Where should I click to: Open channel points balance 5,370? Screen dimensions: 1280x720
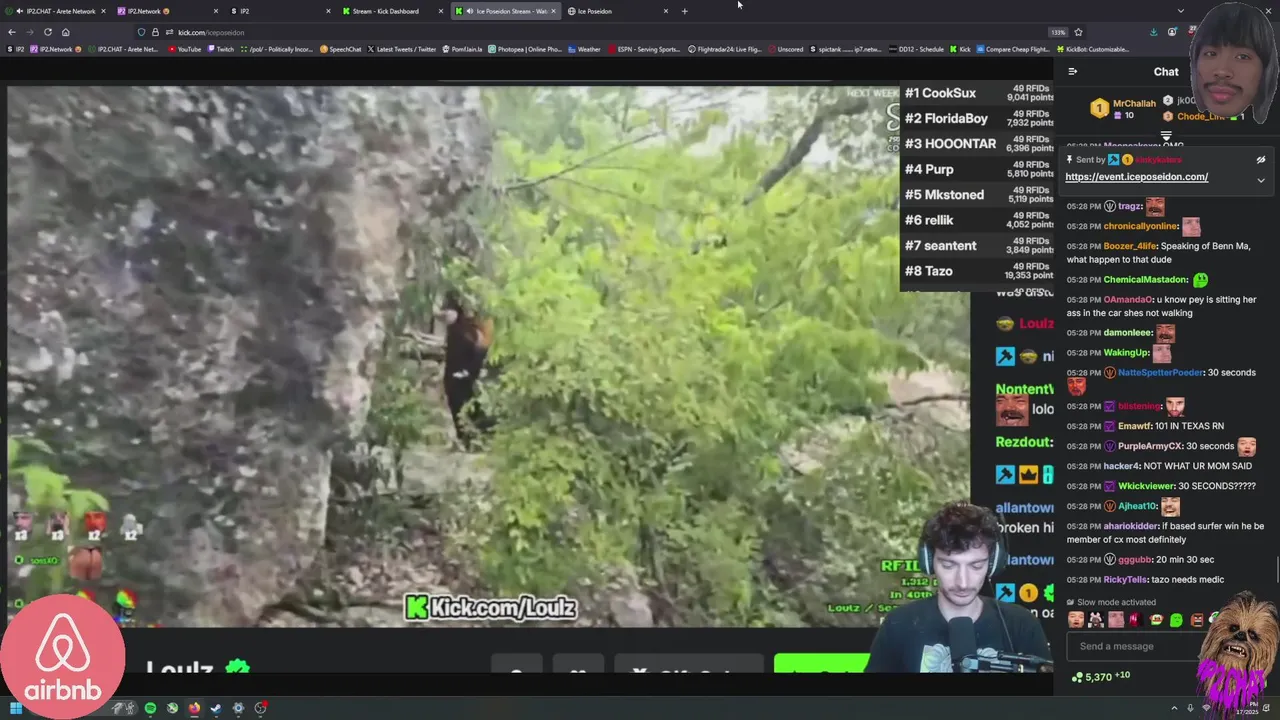pos(1099,677)
